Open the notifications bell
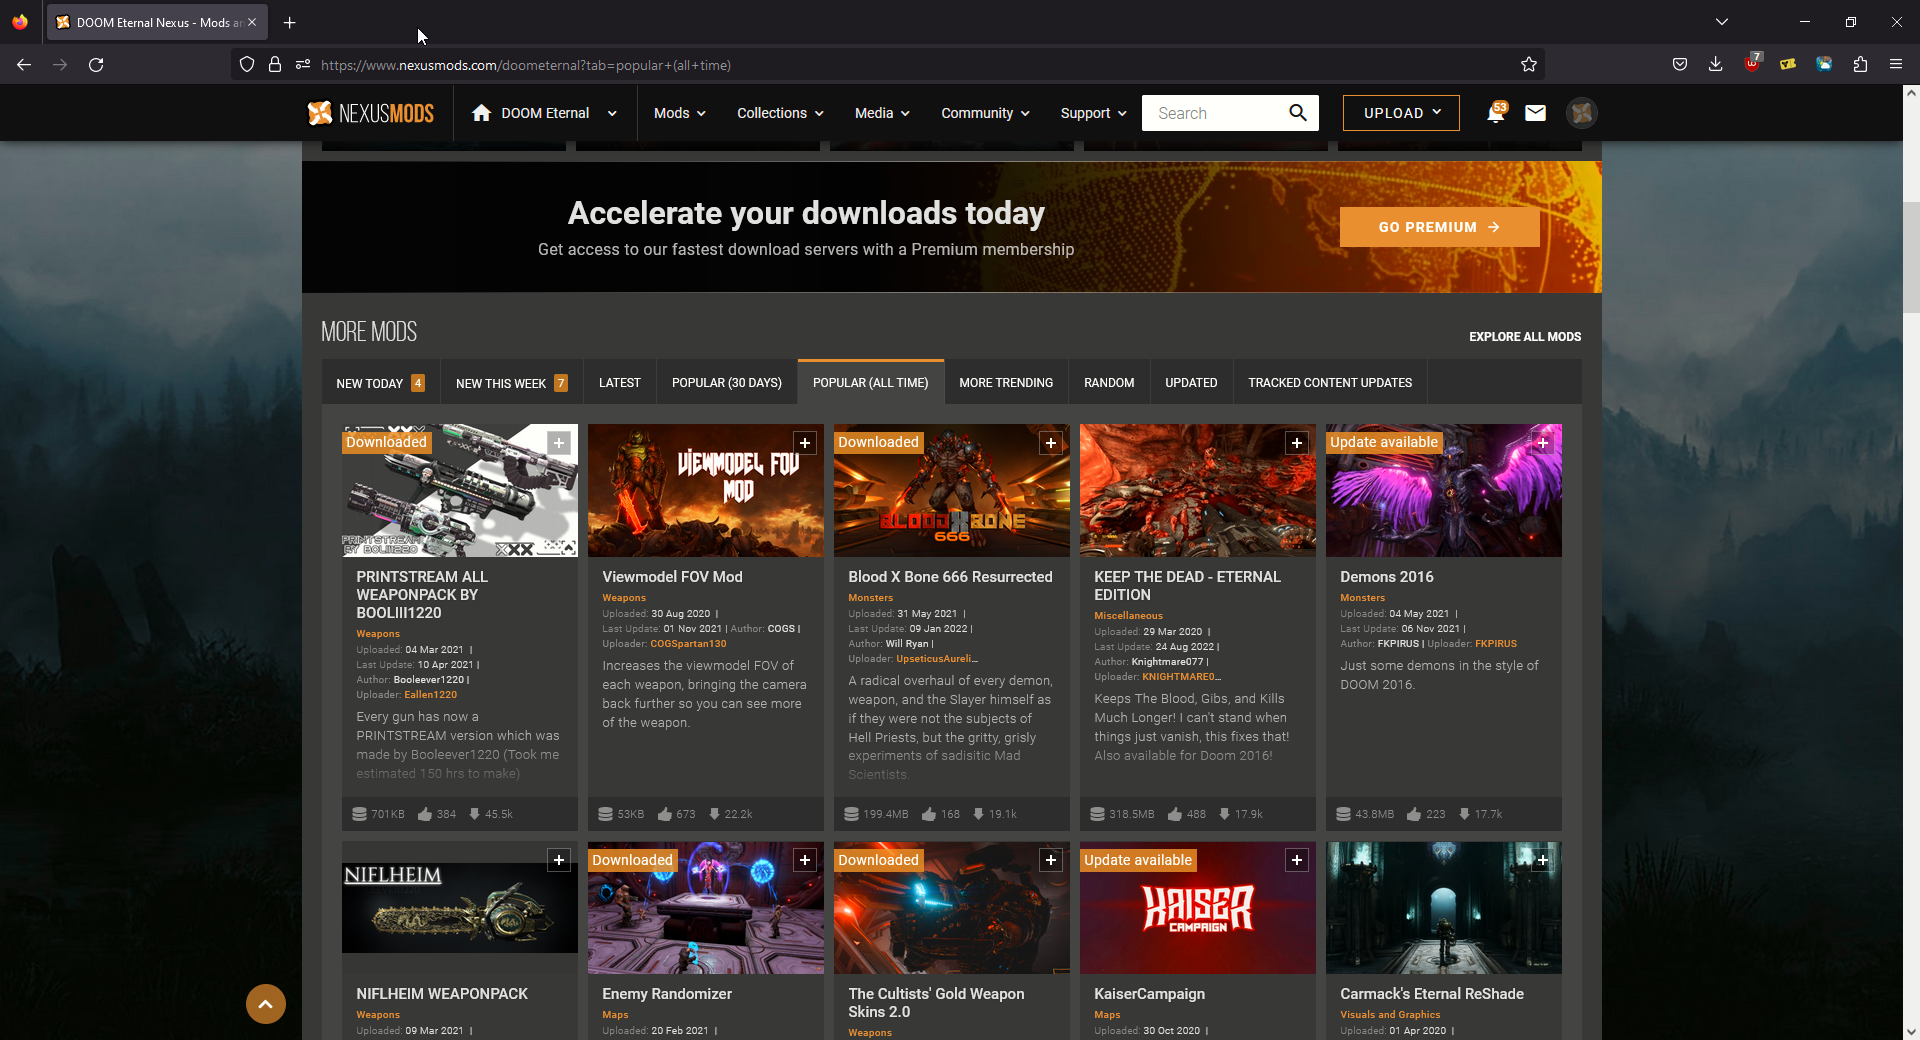 pyautogui.click(x=1496, y=113)
